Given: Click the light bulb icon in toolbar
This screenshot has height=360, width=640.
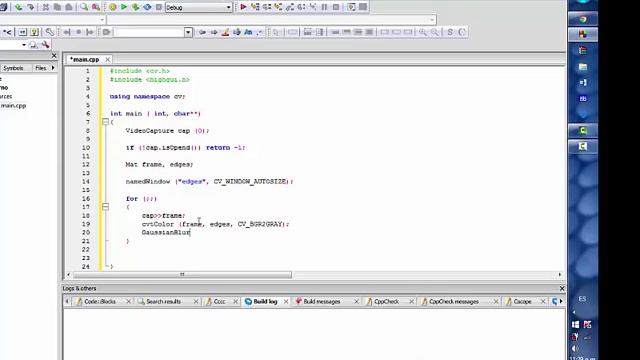Looking at the screenshot, I should pos(34,32).
